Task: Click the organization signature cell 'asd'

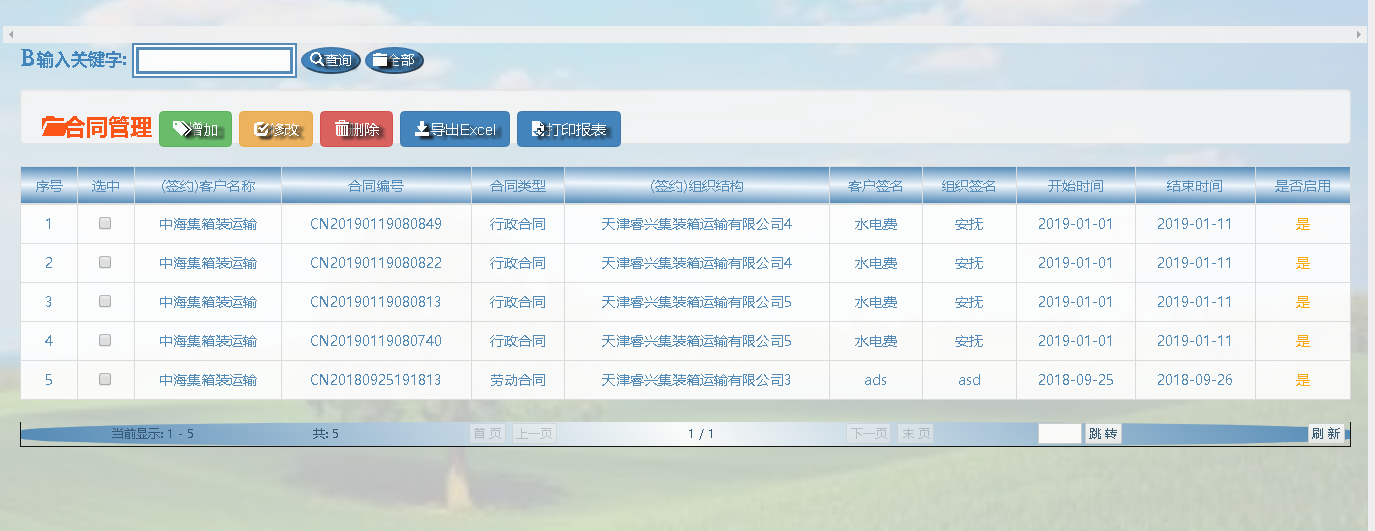Action: point(969,379)
